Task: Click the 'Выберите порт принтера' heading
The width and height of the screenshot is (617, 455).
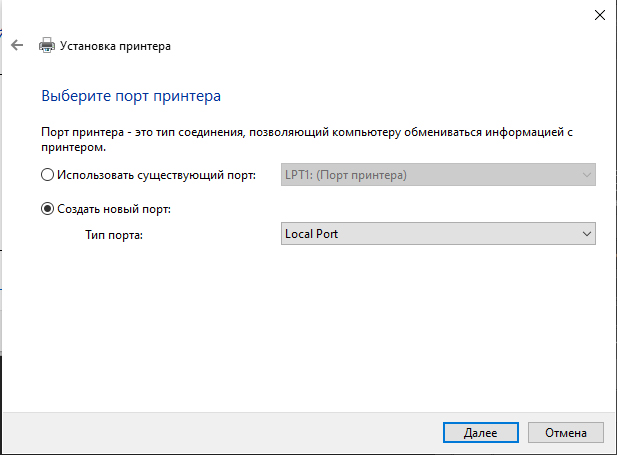Action: [131, 96]
